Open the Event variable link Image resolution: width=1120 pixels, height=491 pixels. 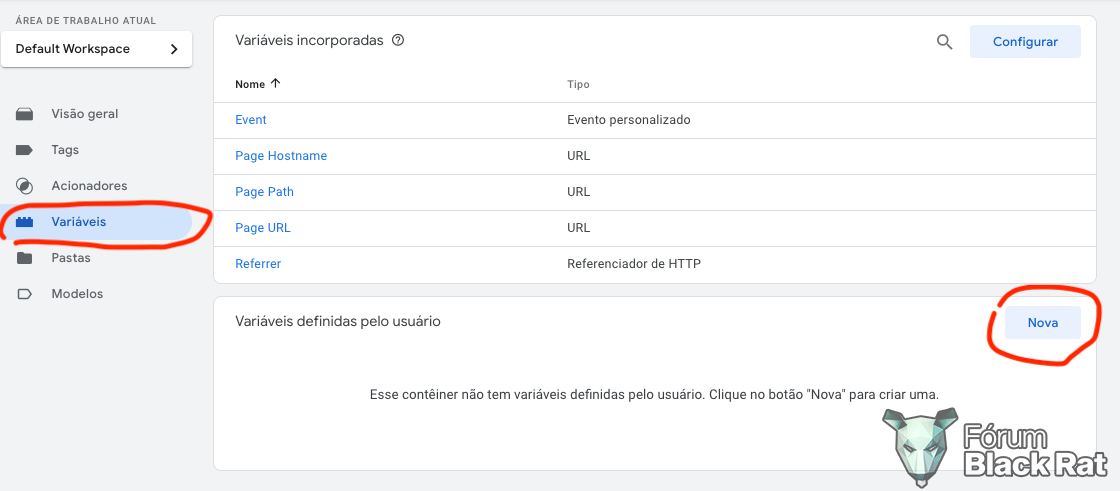(x=251, y=120)
